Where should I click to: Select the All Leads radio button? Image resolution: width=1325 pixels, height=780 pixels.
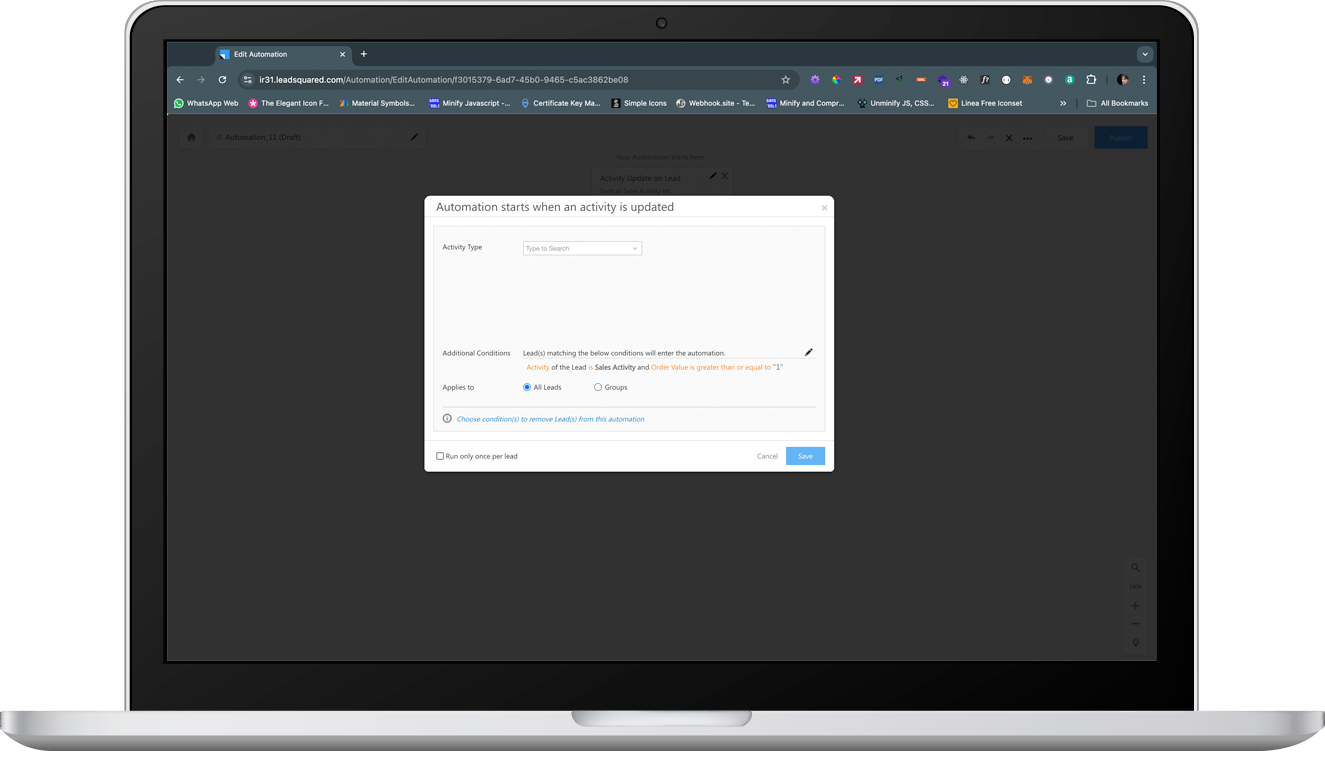527,387
